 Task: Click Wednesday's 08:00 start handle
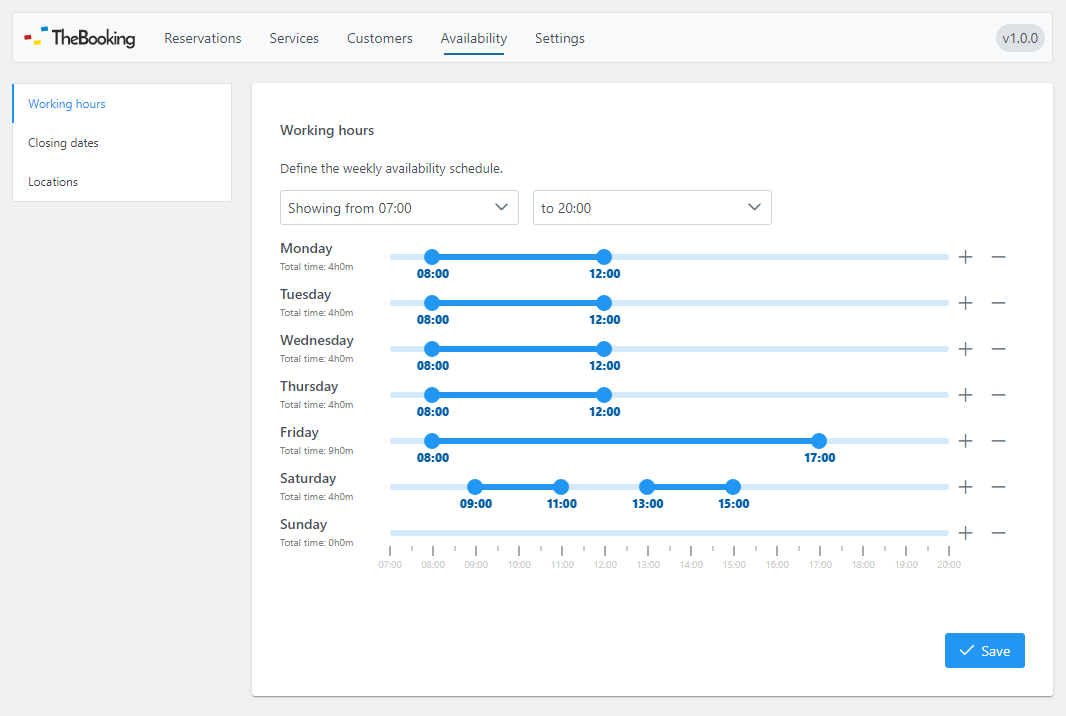point(432,349)
